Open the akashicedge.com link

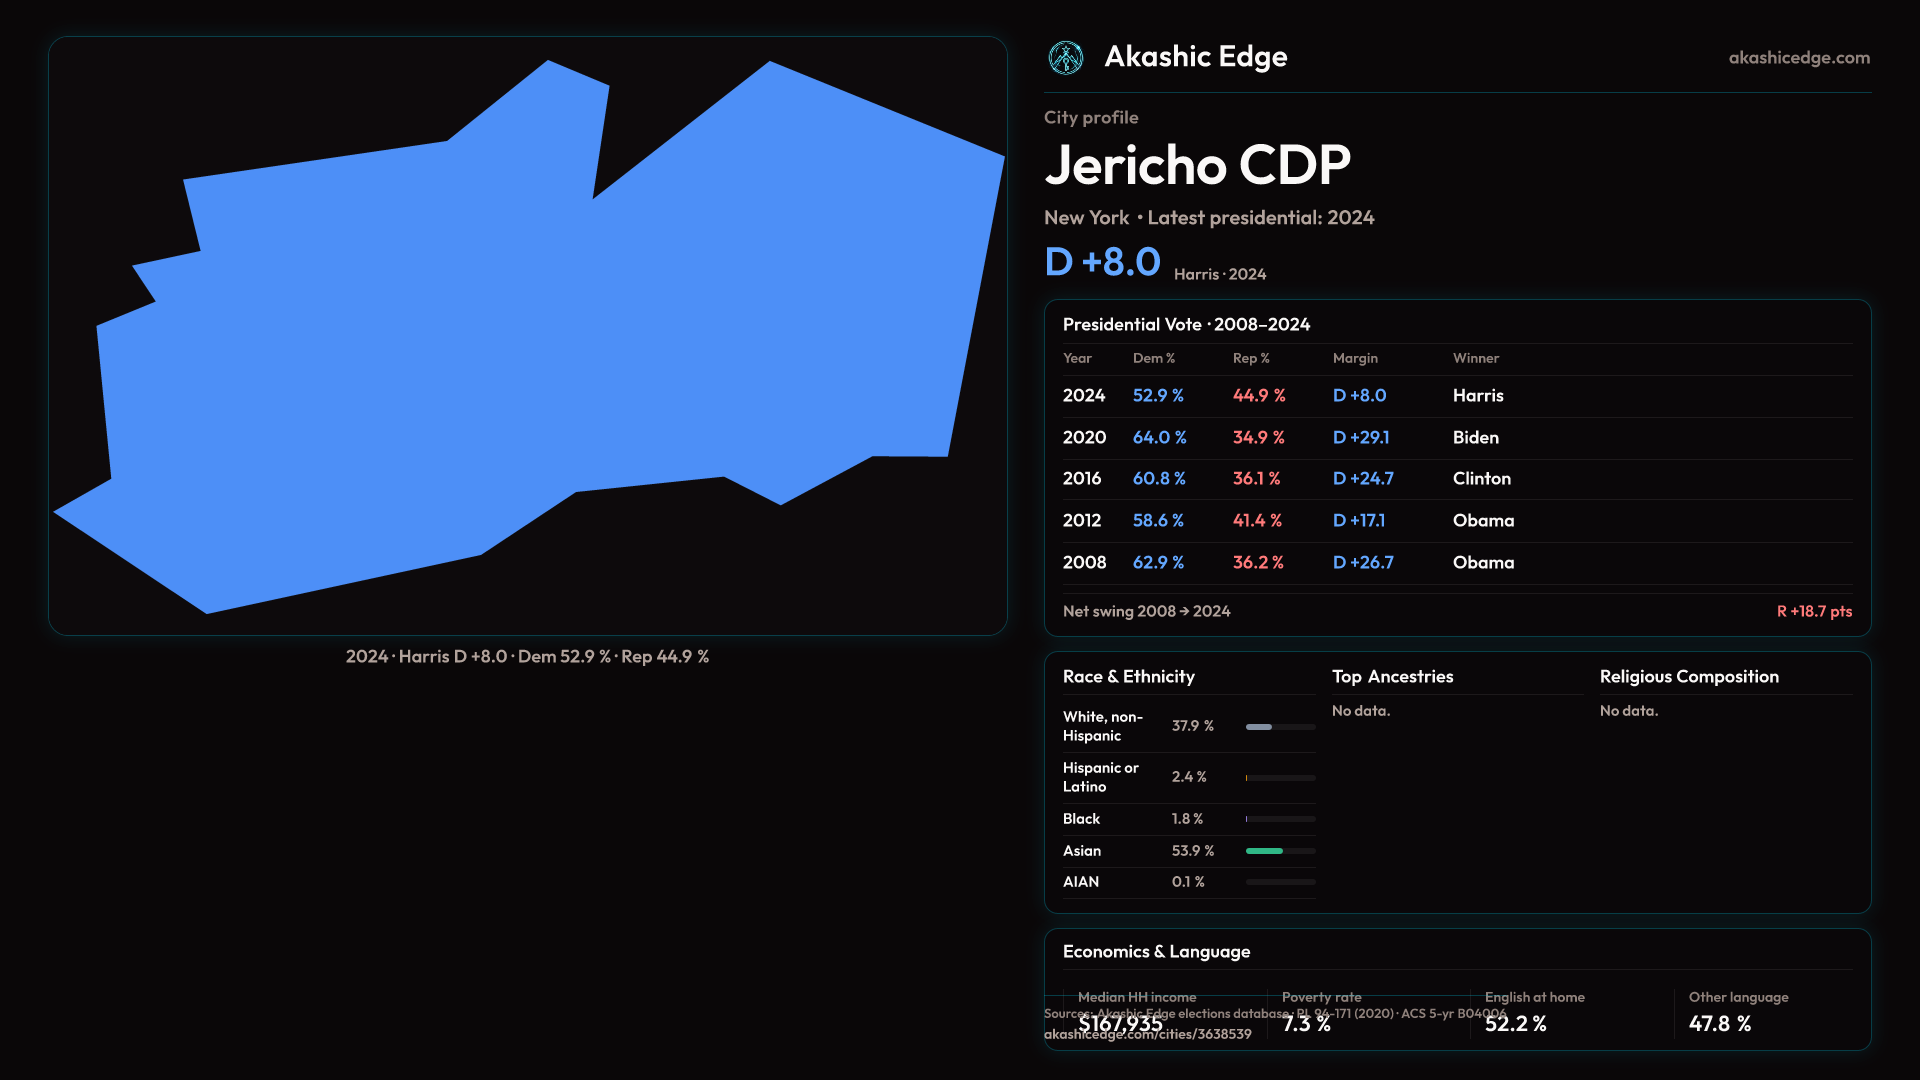[1798, 58]
